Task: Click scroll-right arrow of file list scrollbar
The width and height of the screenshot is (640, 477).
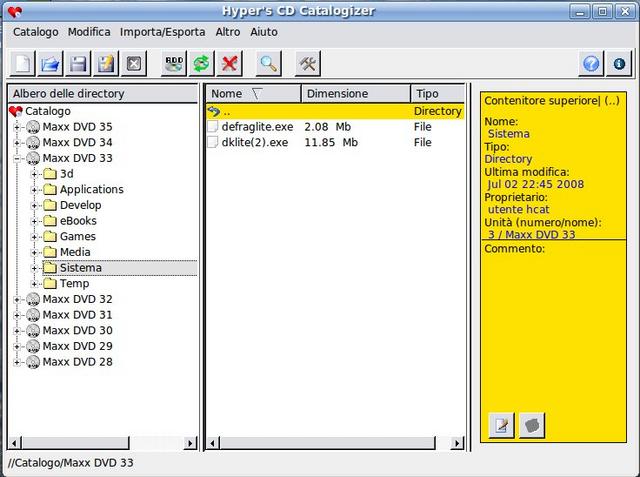Action: (x=458, y=443)
